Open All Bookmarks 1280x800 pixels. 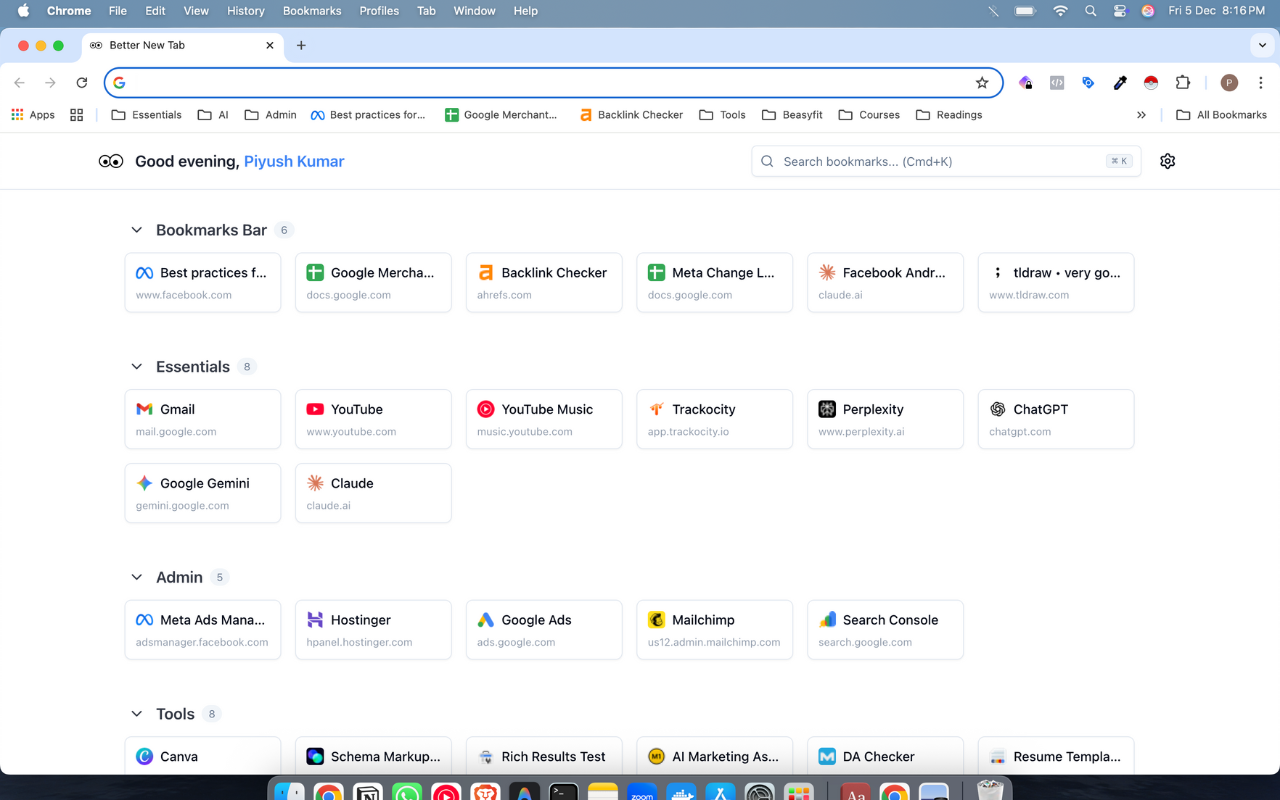pos(1221,114)
